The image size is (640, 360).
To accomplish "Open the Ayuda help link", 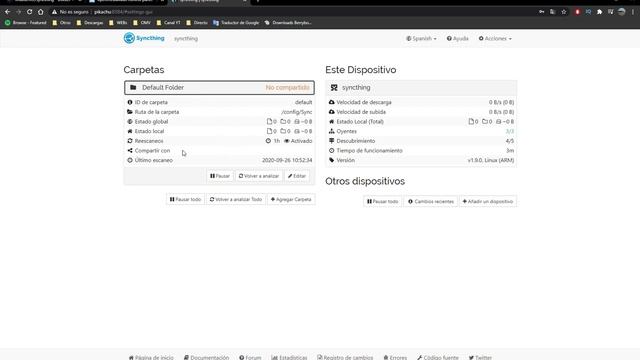I will click(x=458, y=38).
